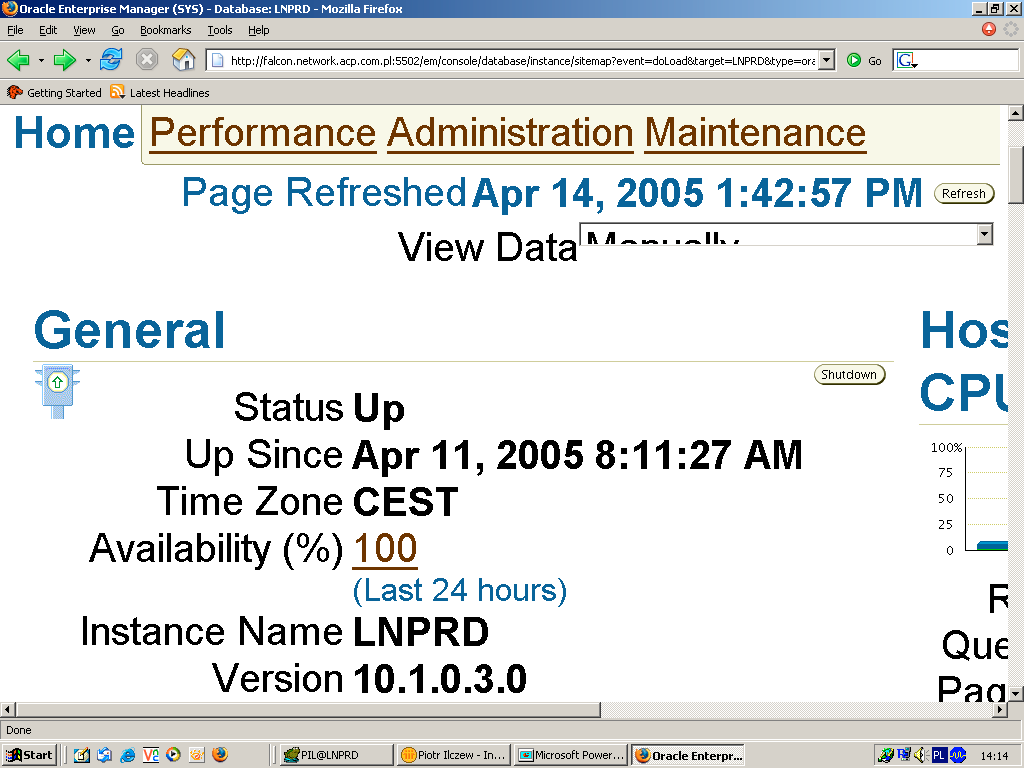This screenshot has width=1024, height=768.
Task: Open the Forward history dropdown arrow
Action: pos(88,61)
